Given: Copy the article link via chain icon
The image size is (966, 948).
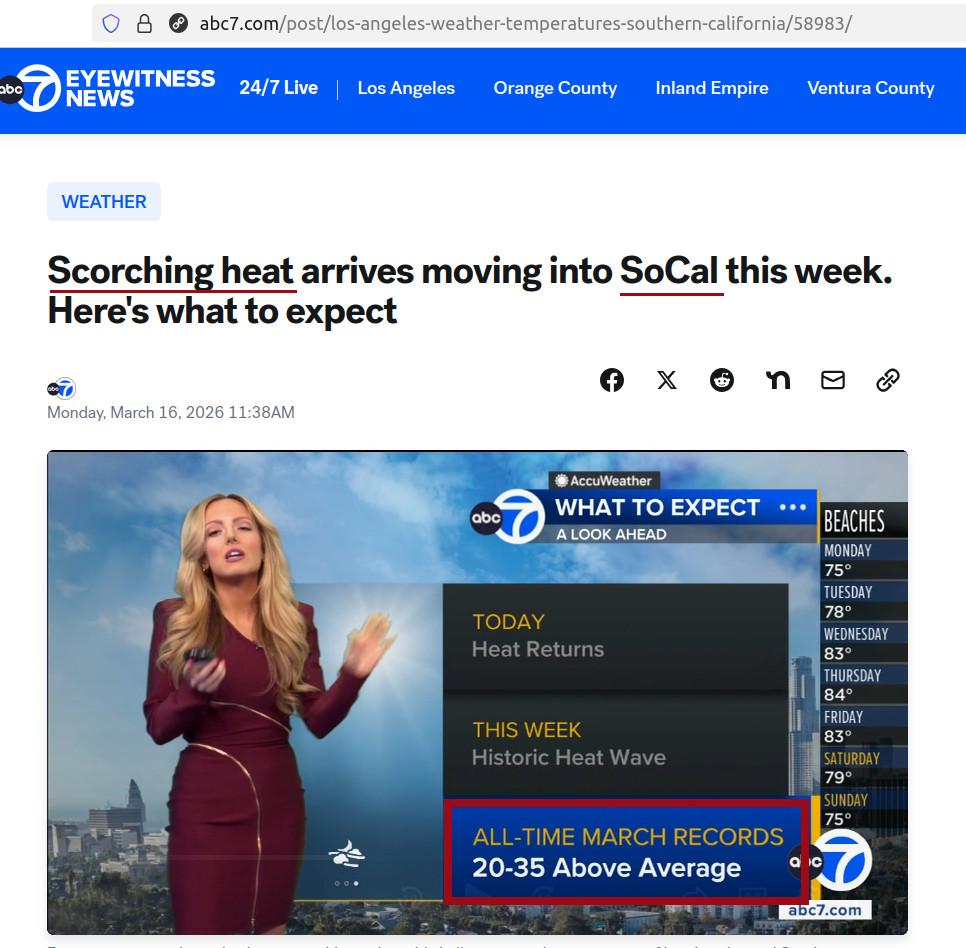Looking at the screenshot, I should coord(888,380).
